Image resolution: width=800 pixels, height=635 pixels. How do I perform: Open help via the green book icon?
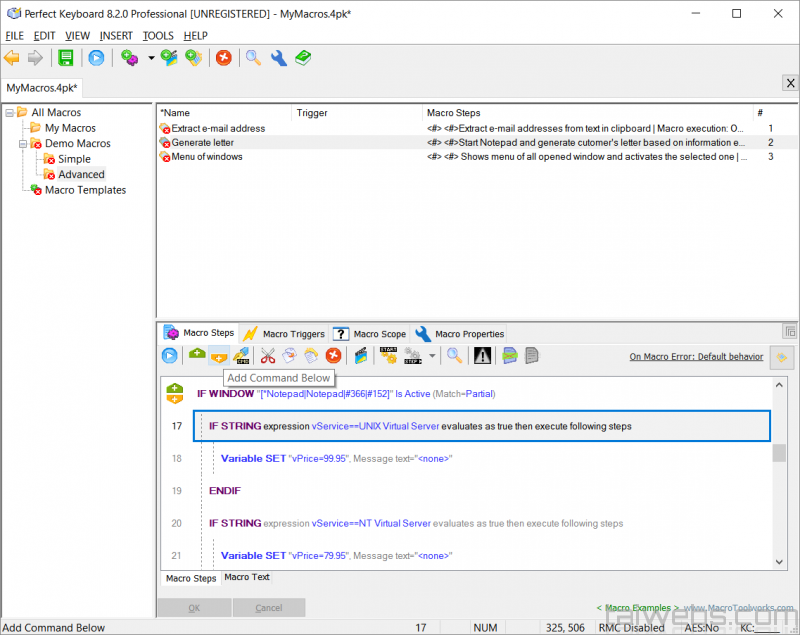coord(302,58)
